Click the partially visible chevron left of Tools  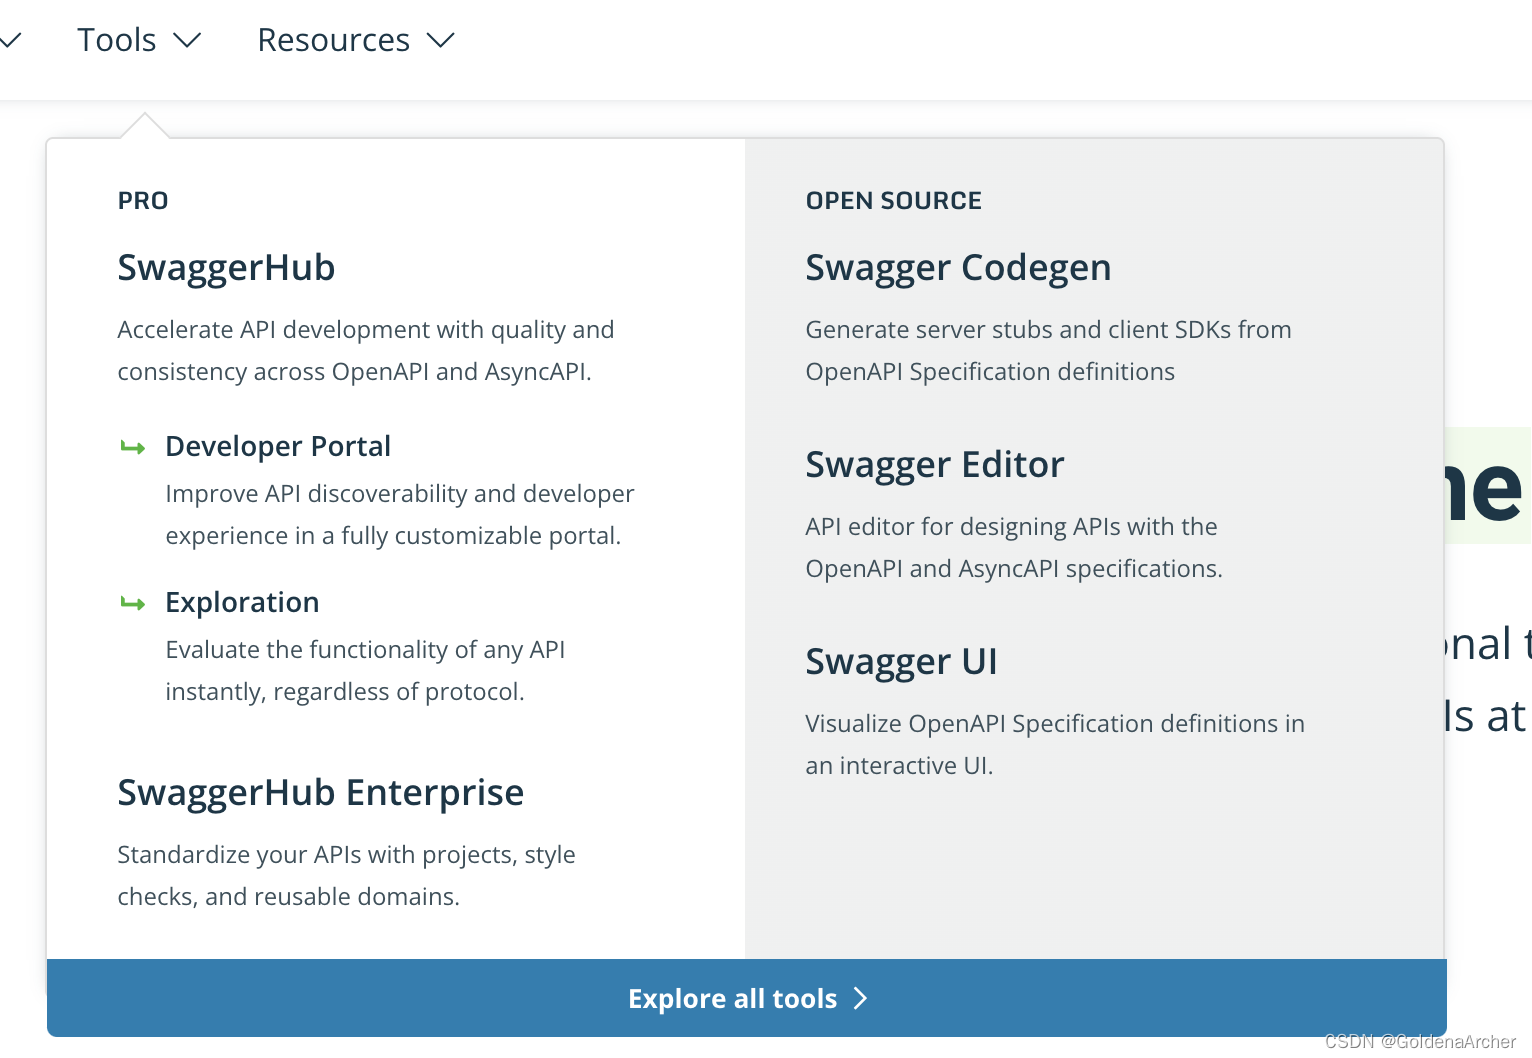point(10,41)
